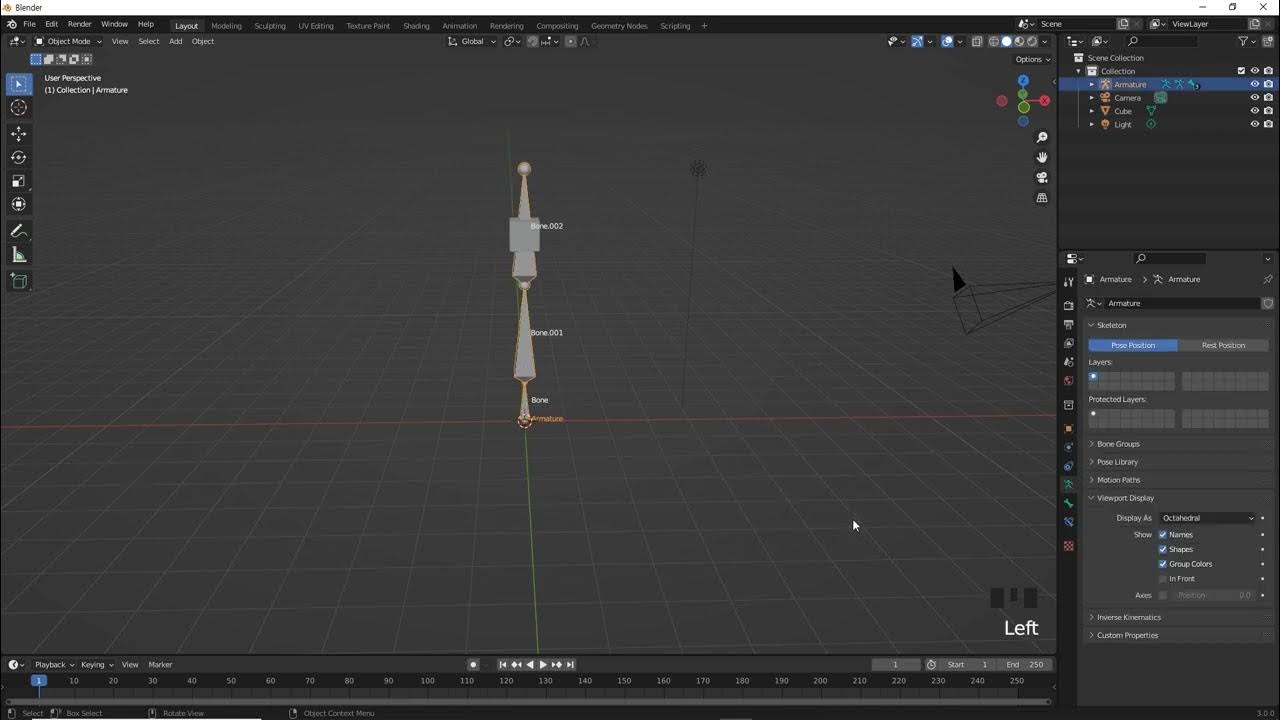
Task: Click the Rest Position button
Action: tap(1223, 345)
